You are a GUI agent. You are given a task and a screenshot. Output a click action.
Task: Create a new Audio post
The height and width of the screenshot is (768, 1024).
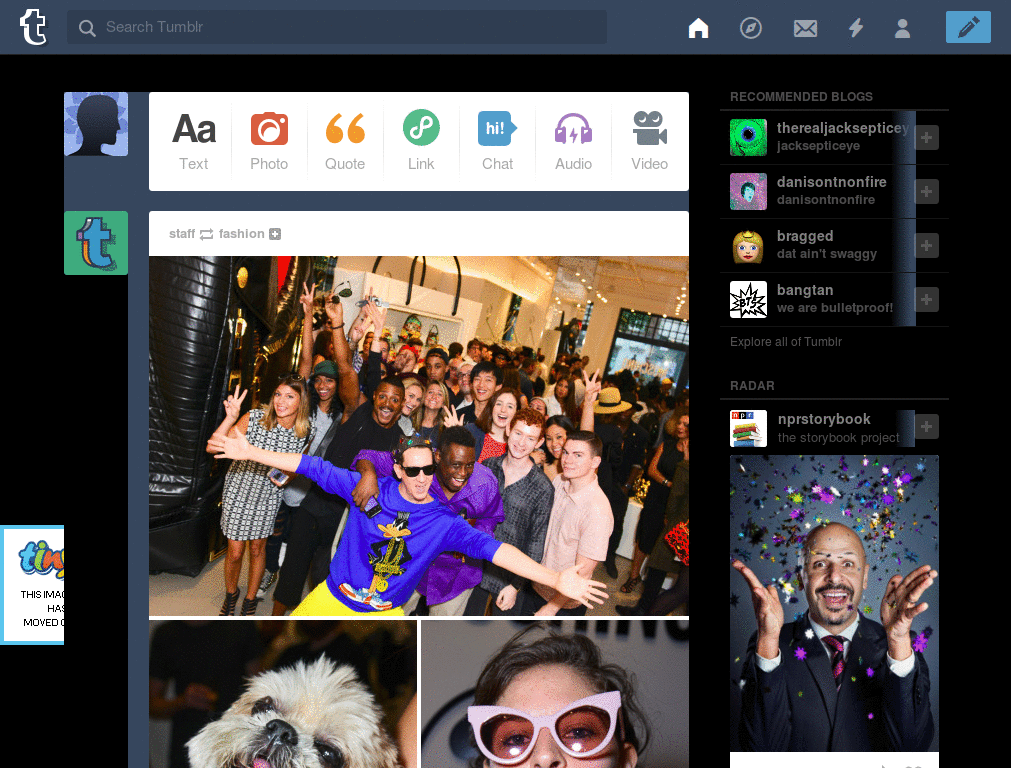tap(573, 142)
